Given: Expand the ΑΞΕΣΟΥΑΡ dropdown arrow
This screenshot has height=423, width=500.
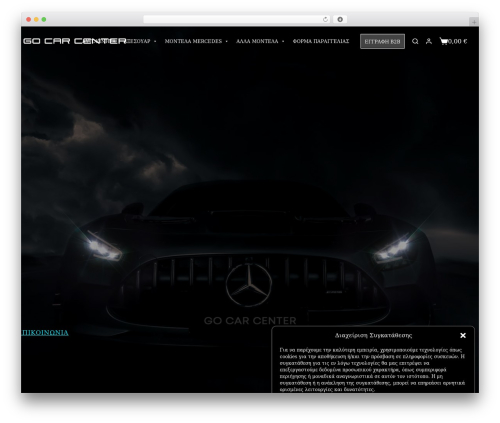Looking at the screenshot, I should tap(155, 42).
